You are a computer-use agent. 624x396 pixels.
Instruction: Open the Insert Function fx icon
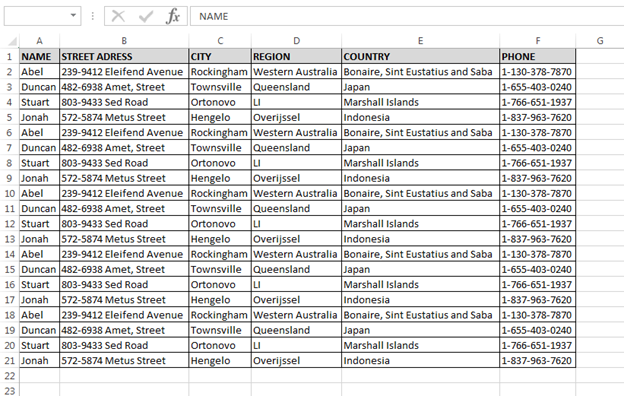(x=173, y=16)
